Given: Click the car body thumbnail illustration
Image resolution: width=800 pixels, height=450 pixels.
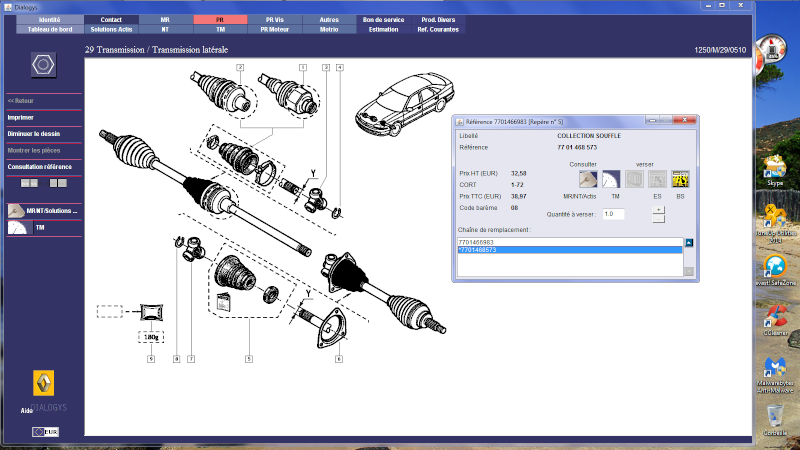Looking at the screenshot, I should pos(404,104).
